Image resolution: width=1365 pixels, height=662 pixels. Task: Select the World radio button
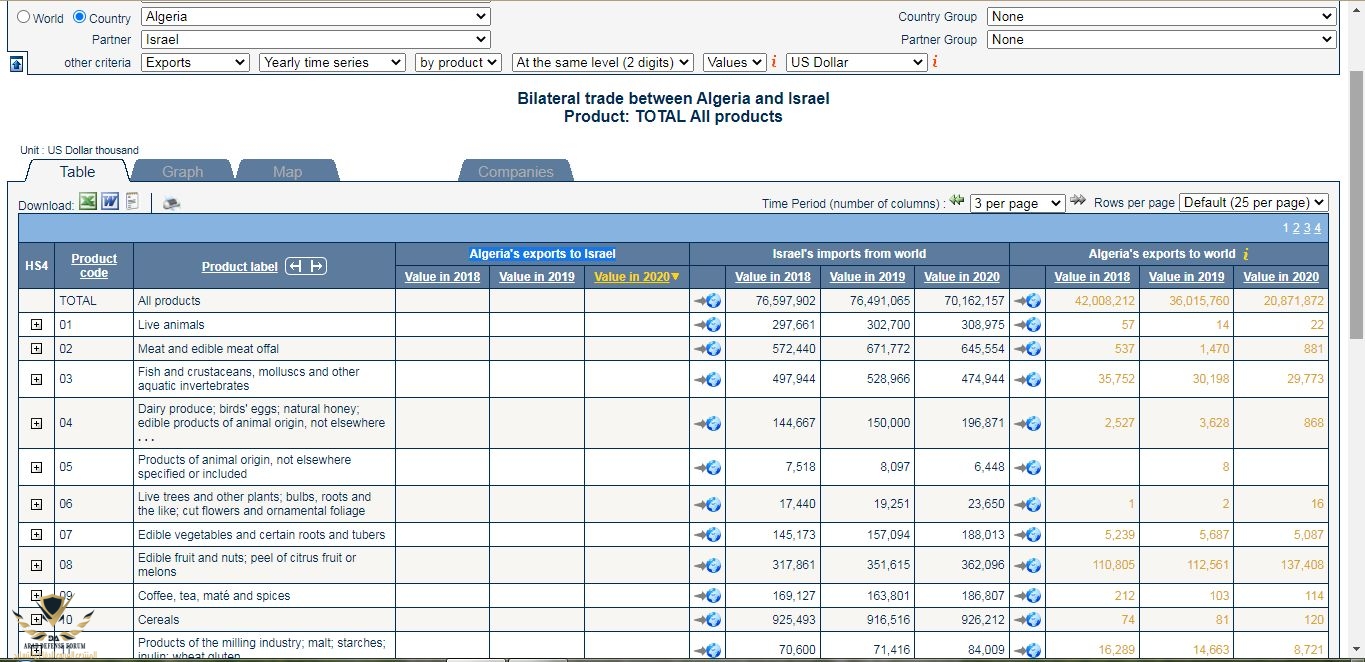(24, 17)
